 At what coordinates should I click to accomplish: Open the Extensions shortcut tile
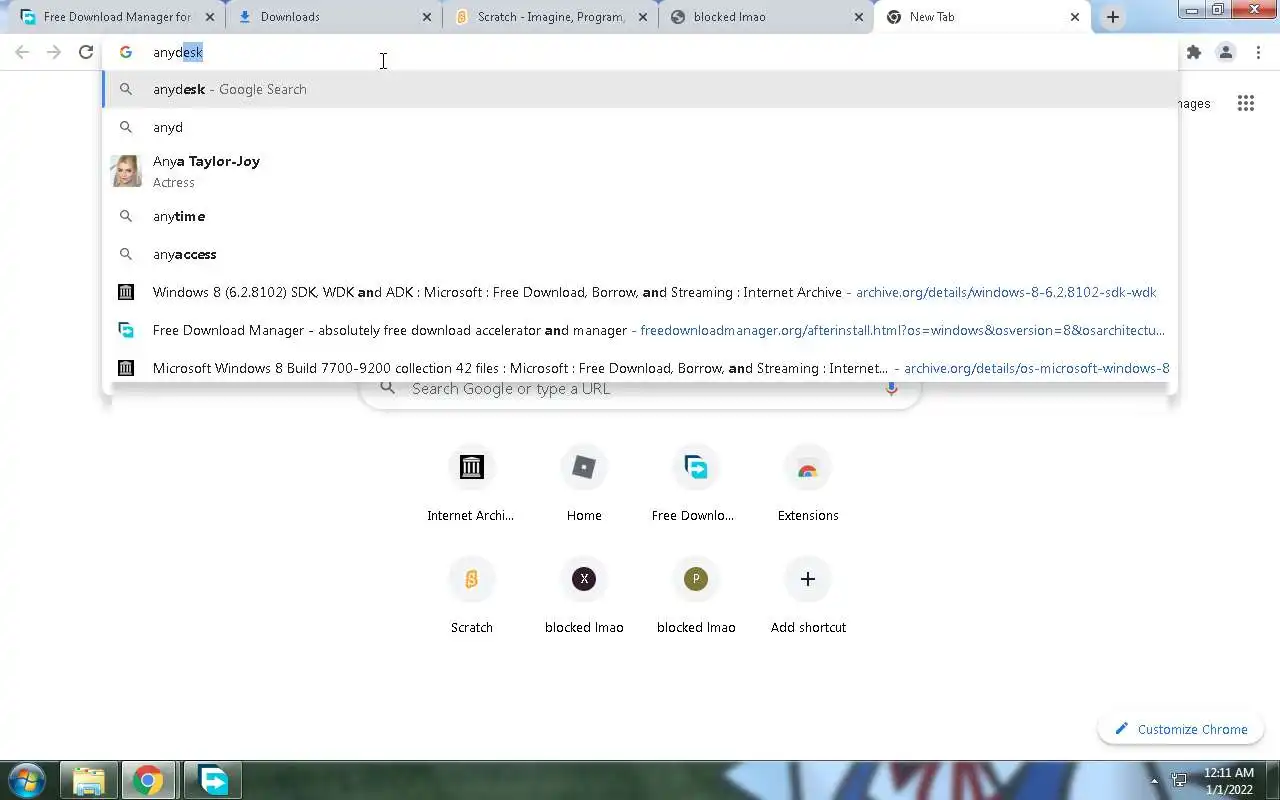(x=808, y=486)
